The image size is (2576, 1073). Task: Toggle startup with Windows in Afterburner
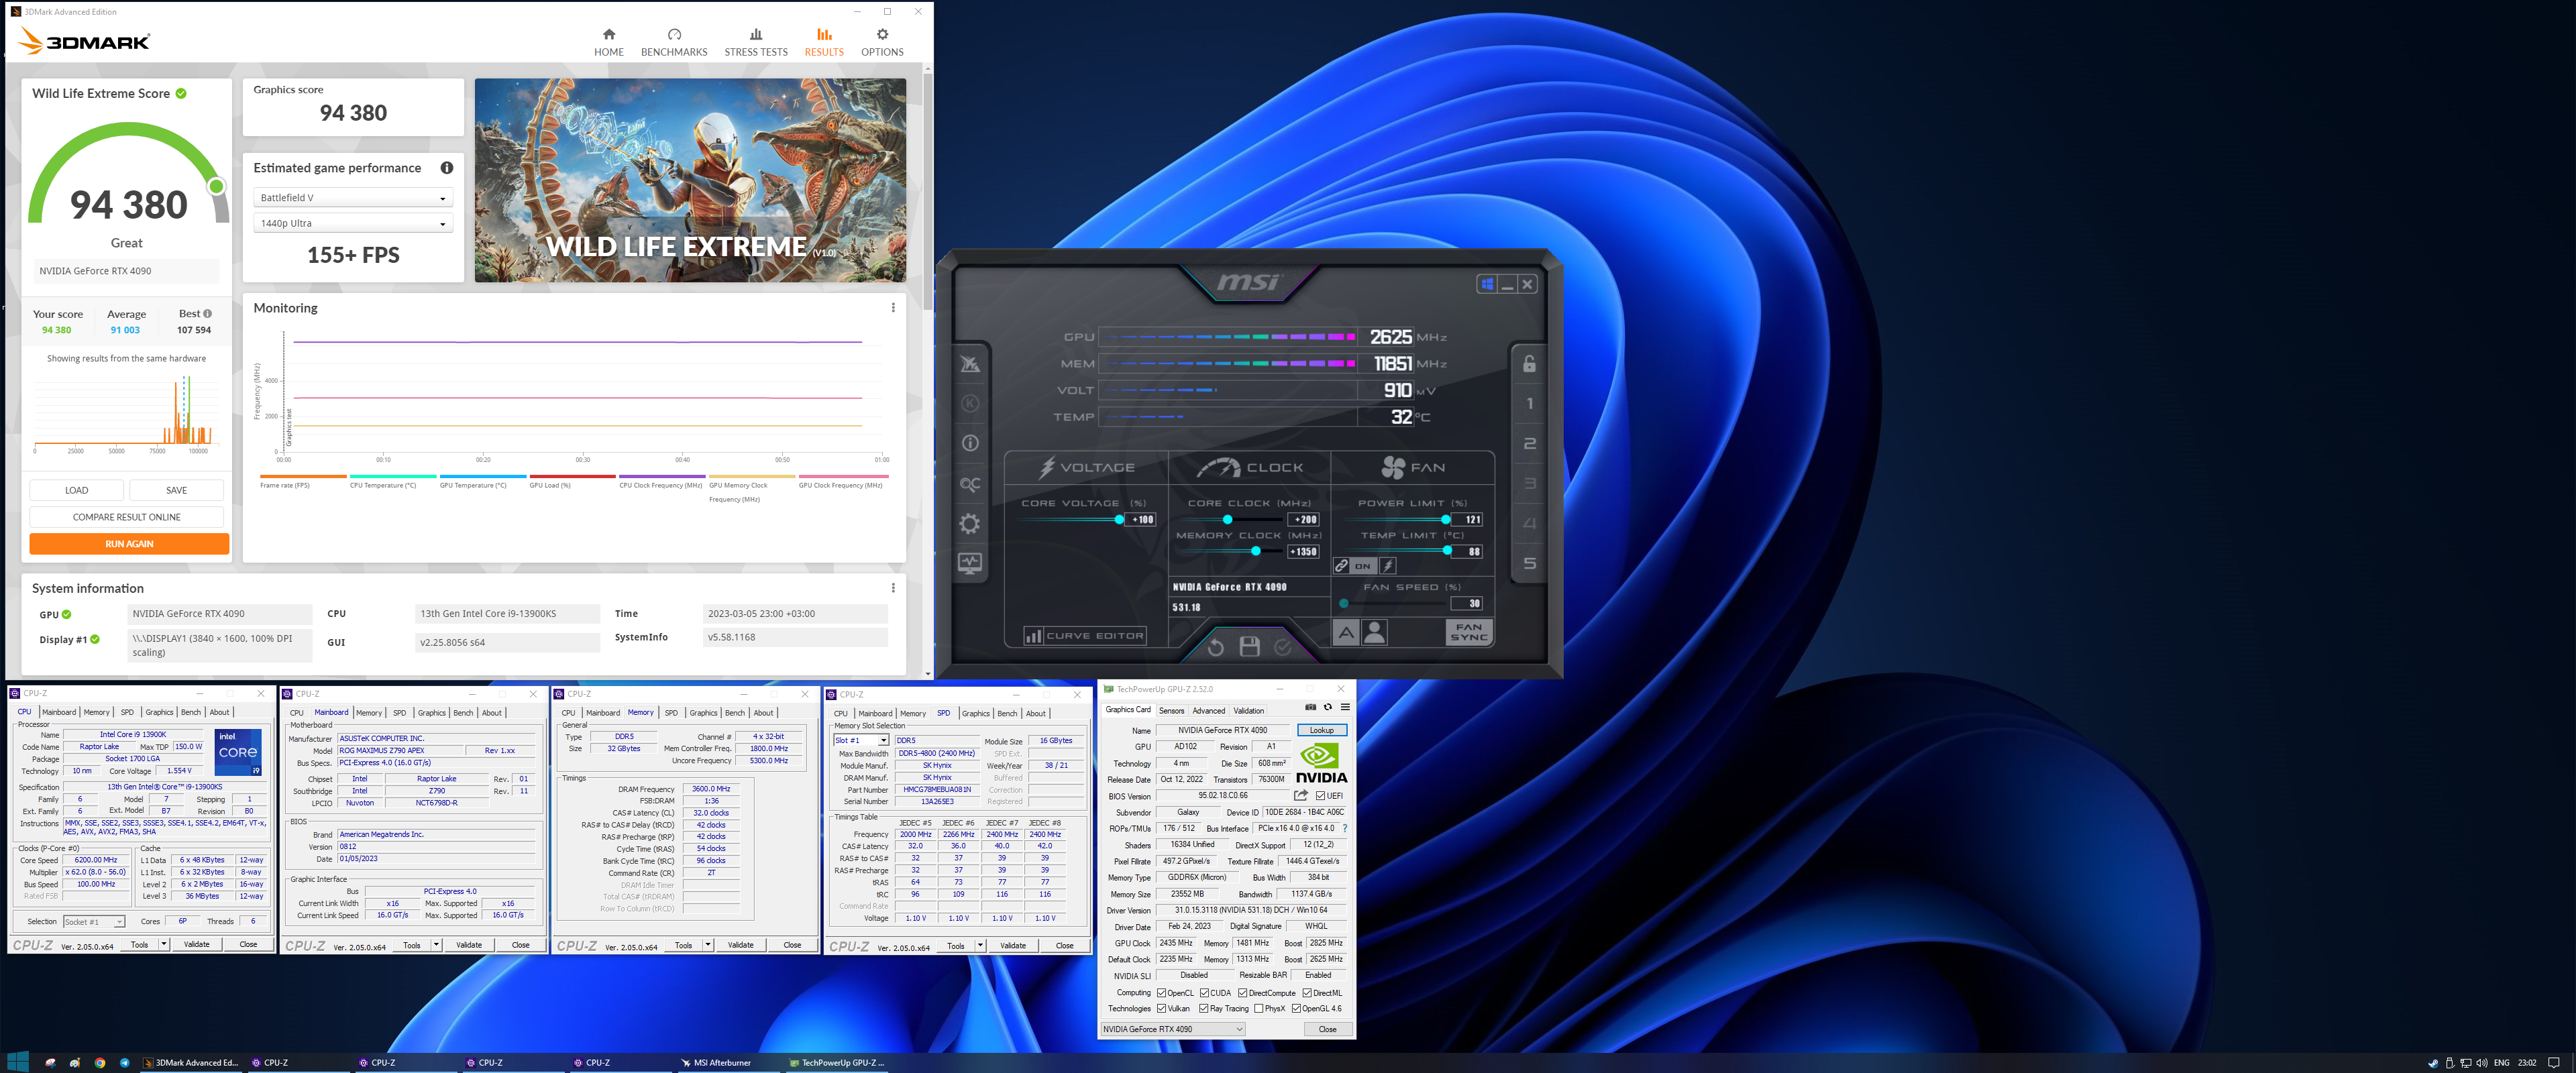(x=1487, y=284)
